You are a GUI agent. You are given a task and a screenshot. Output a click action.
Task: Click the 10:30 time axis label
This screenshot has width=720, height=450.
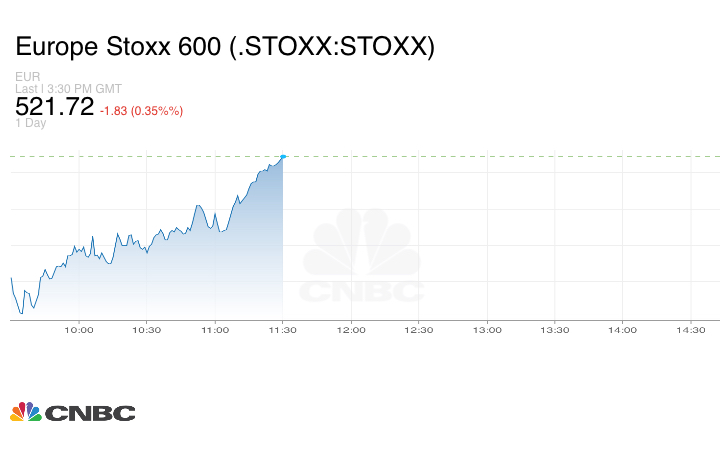[147, 330]
